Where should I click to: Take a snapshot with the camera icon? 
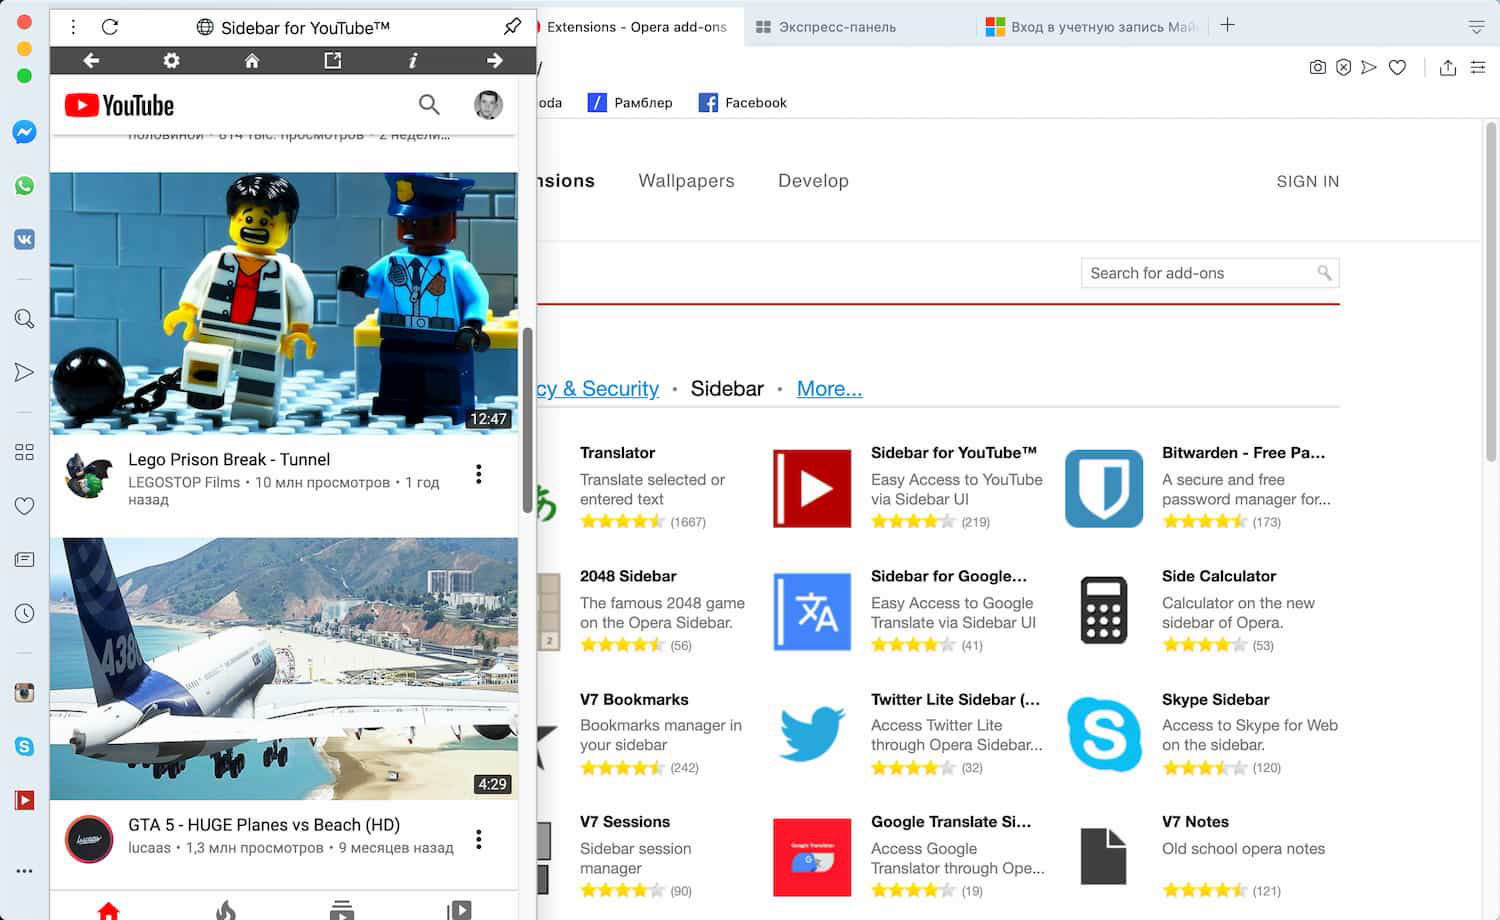click(x=1318, y=67)
